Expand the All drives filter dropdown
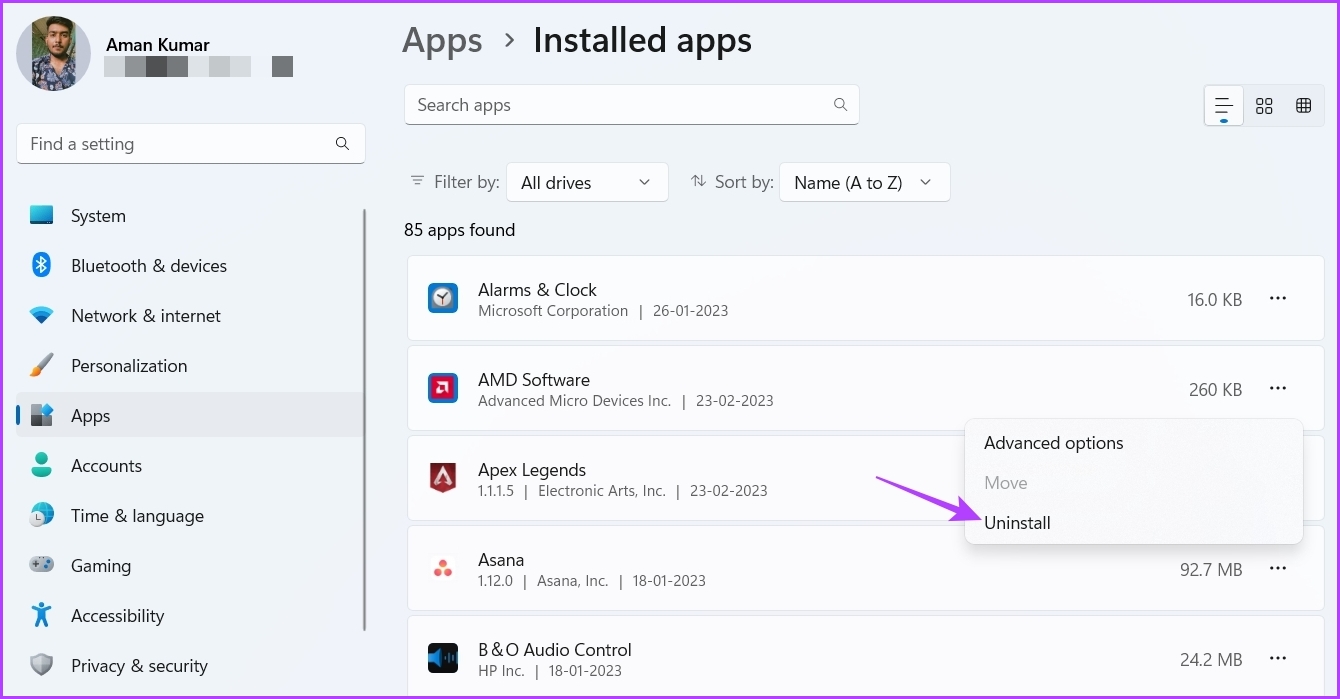The width and height of the screenshot is (1340, 699). [587, 182]
